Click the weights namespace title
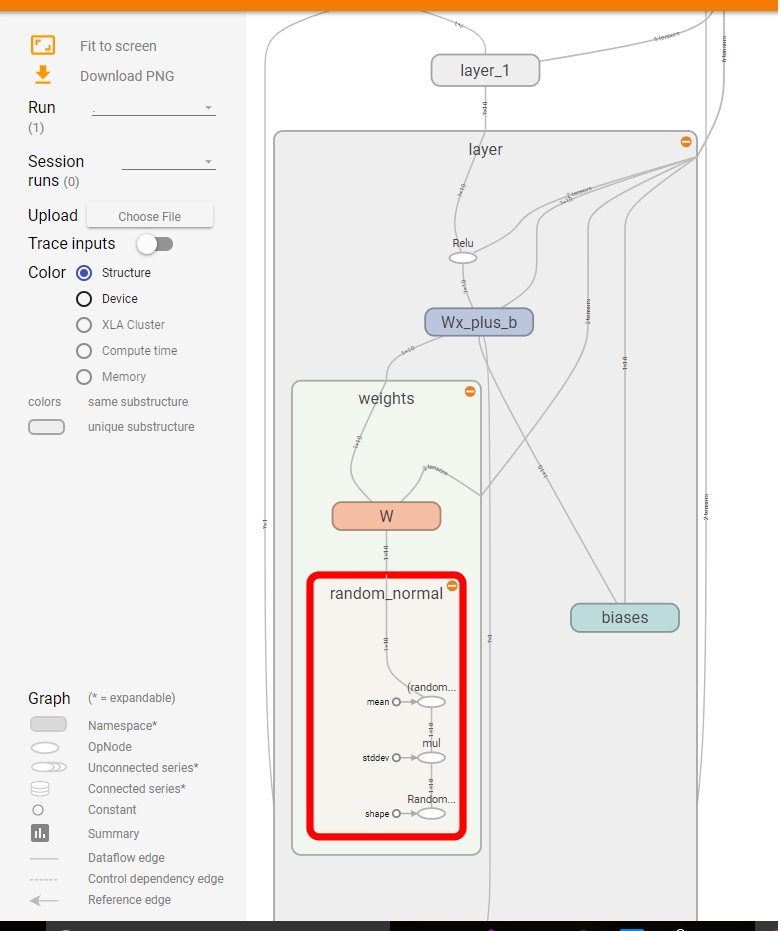This screenshot has height=931, width=781. click(x=386, y=398)
